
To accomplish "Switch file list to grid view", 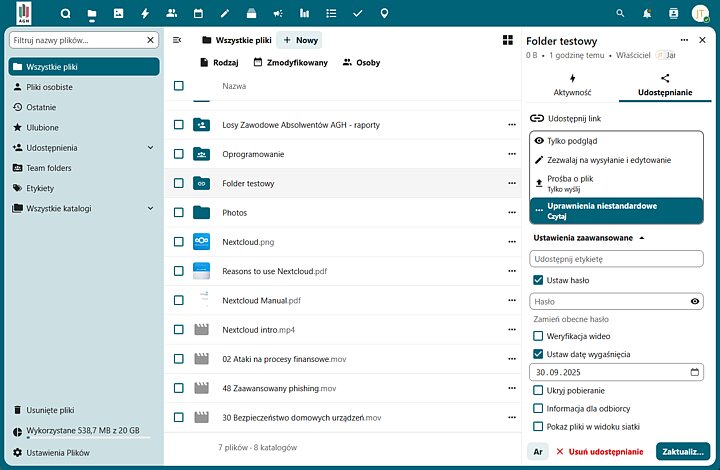I will [507, 40].
